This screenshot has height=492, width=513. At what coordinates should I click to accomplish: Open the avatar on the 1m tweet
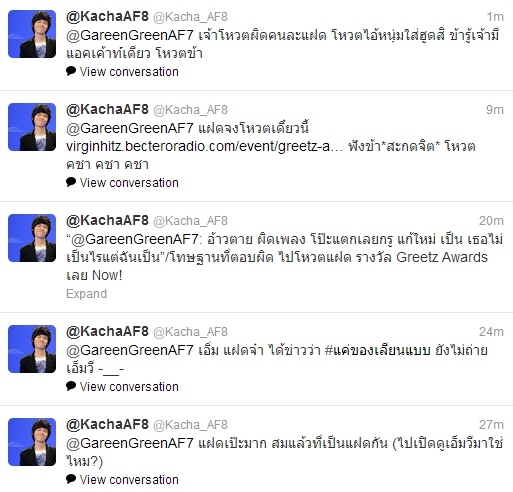pos(32,34)
